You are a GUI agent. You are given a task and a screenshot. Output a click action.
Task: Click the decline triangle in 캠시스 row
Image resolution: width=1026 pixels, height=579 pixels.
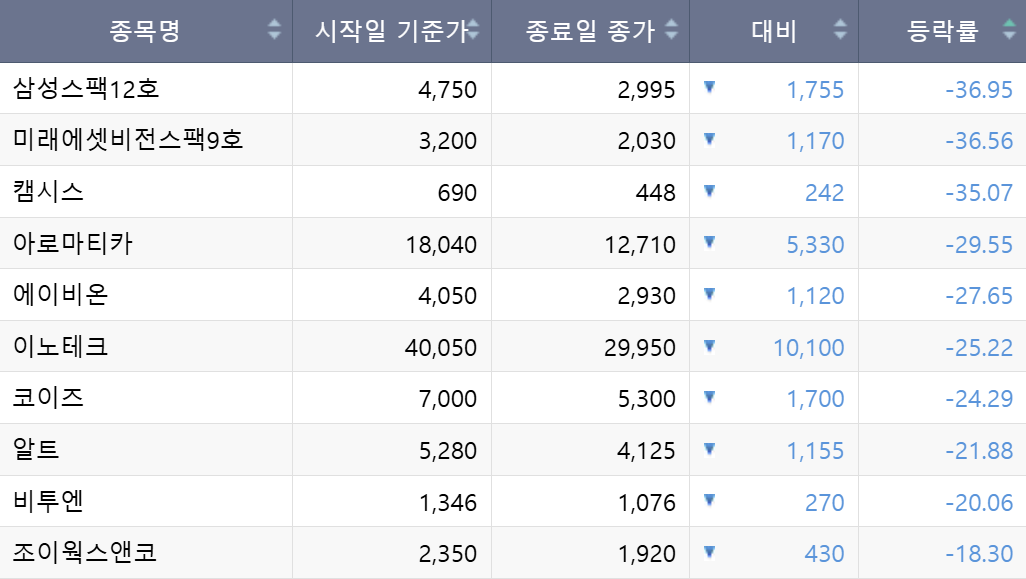coord(710,192)
